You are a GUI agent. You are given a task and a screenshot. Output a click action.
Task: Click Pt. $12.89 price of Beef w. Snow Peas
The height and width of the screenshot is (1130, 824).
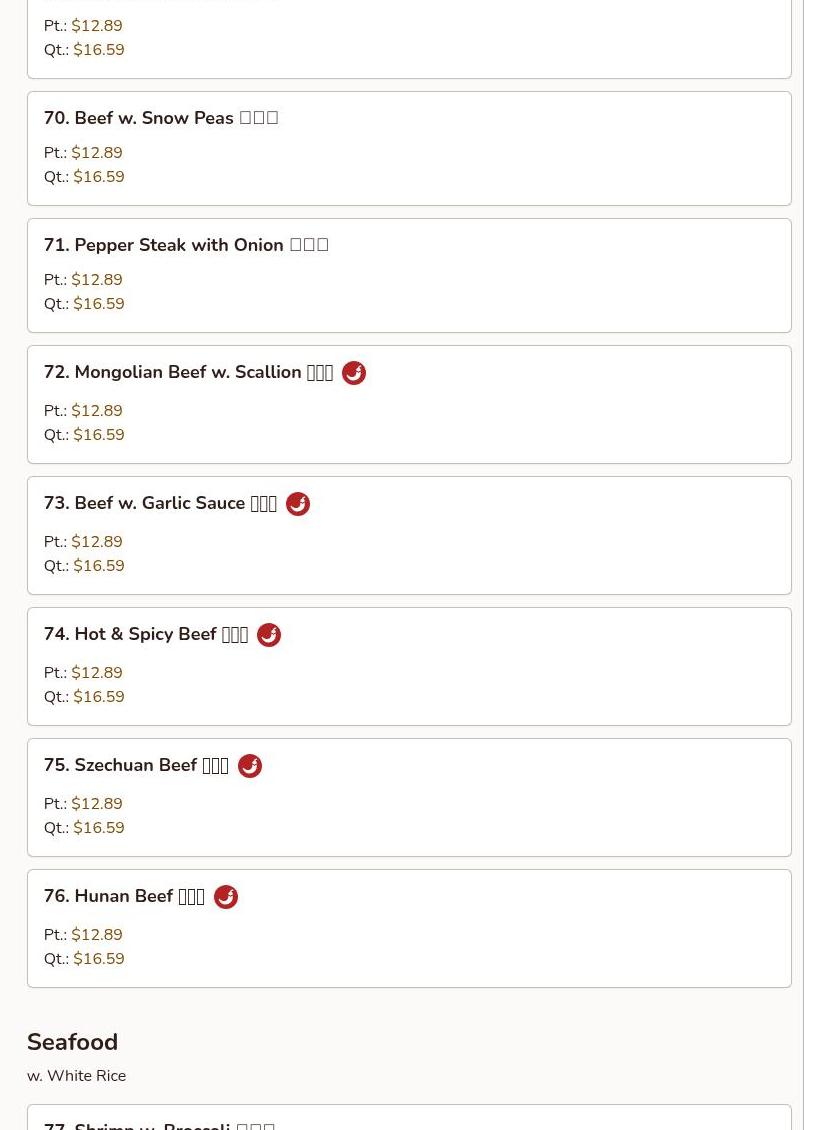[x=96, y=153]
